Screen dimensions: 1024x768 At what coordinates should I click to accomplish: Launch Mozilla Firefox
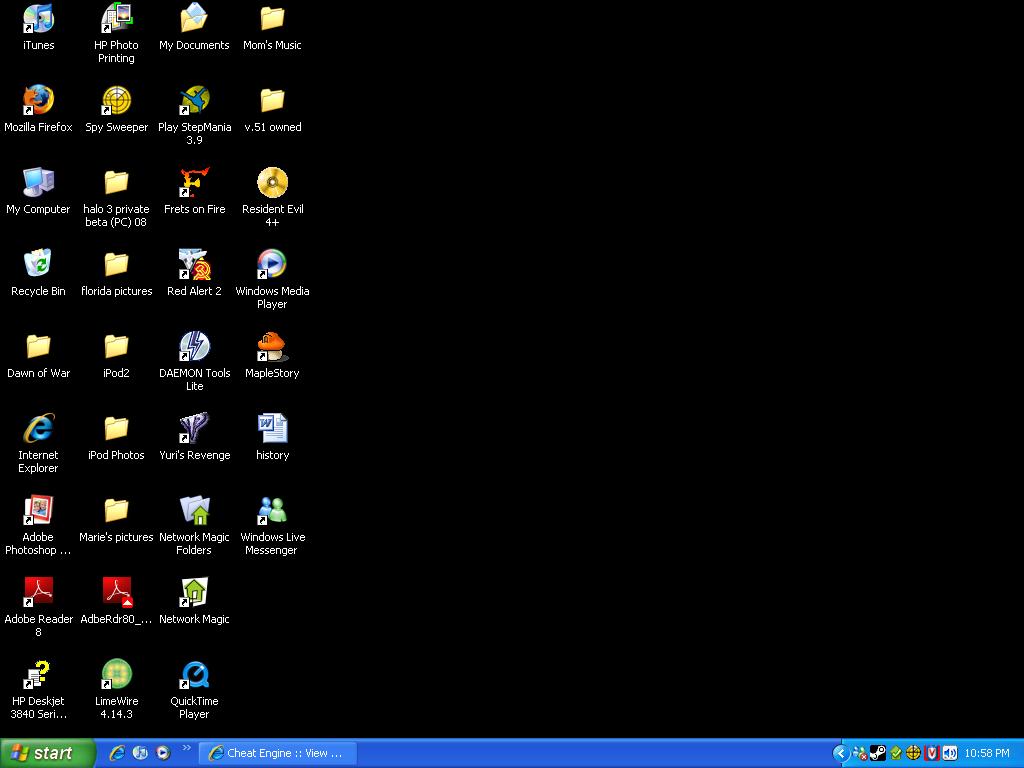point(38,103)
